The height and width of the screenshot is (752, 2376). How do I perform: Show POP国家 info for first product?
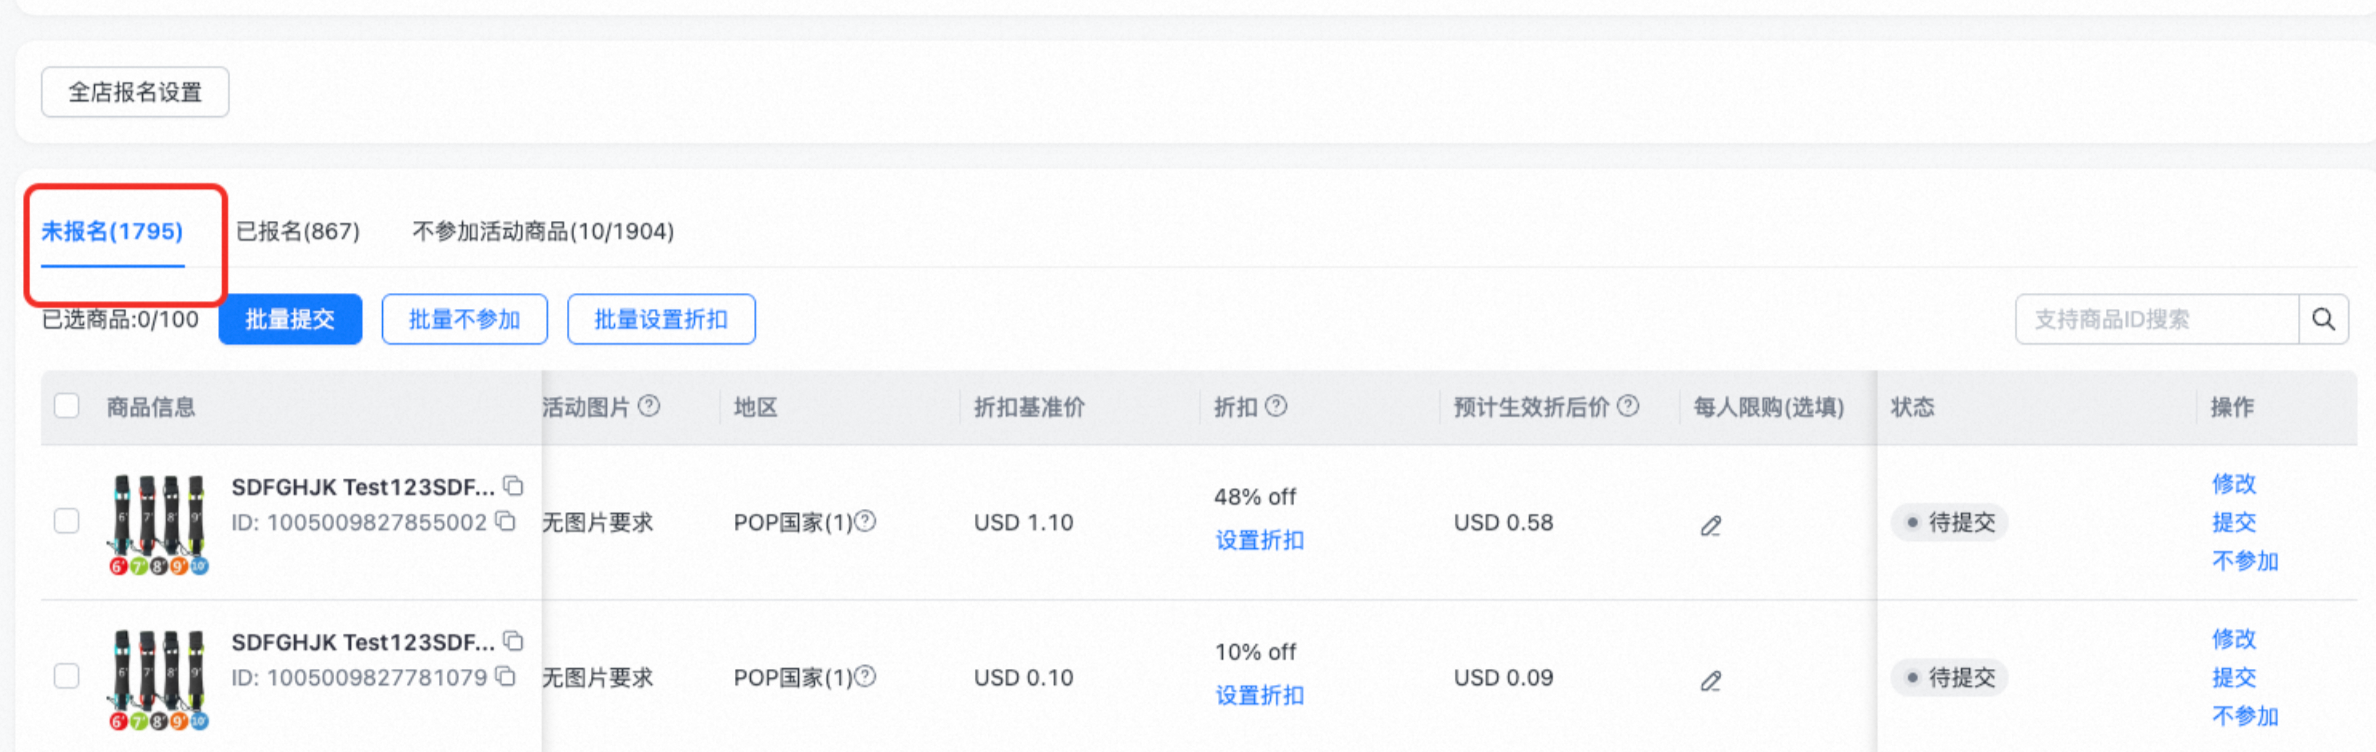point(866,521)
